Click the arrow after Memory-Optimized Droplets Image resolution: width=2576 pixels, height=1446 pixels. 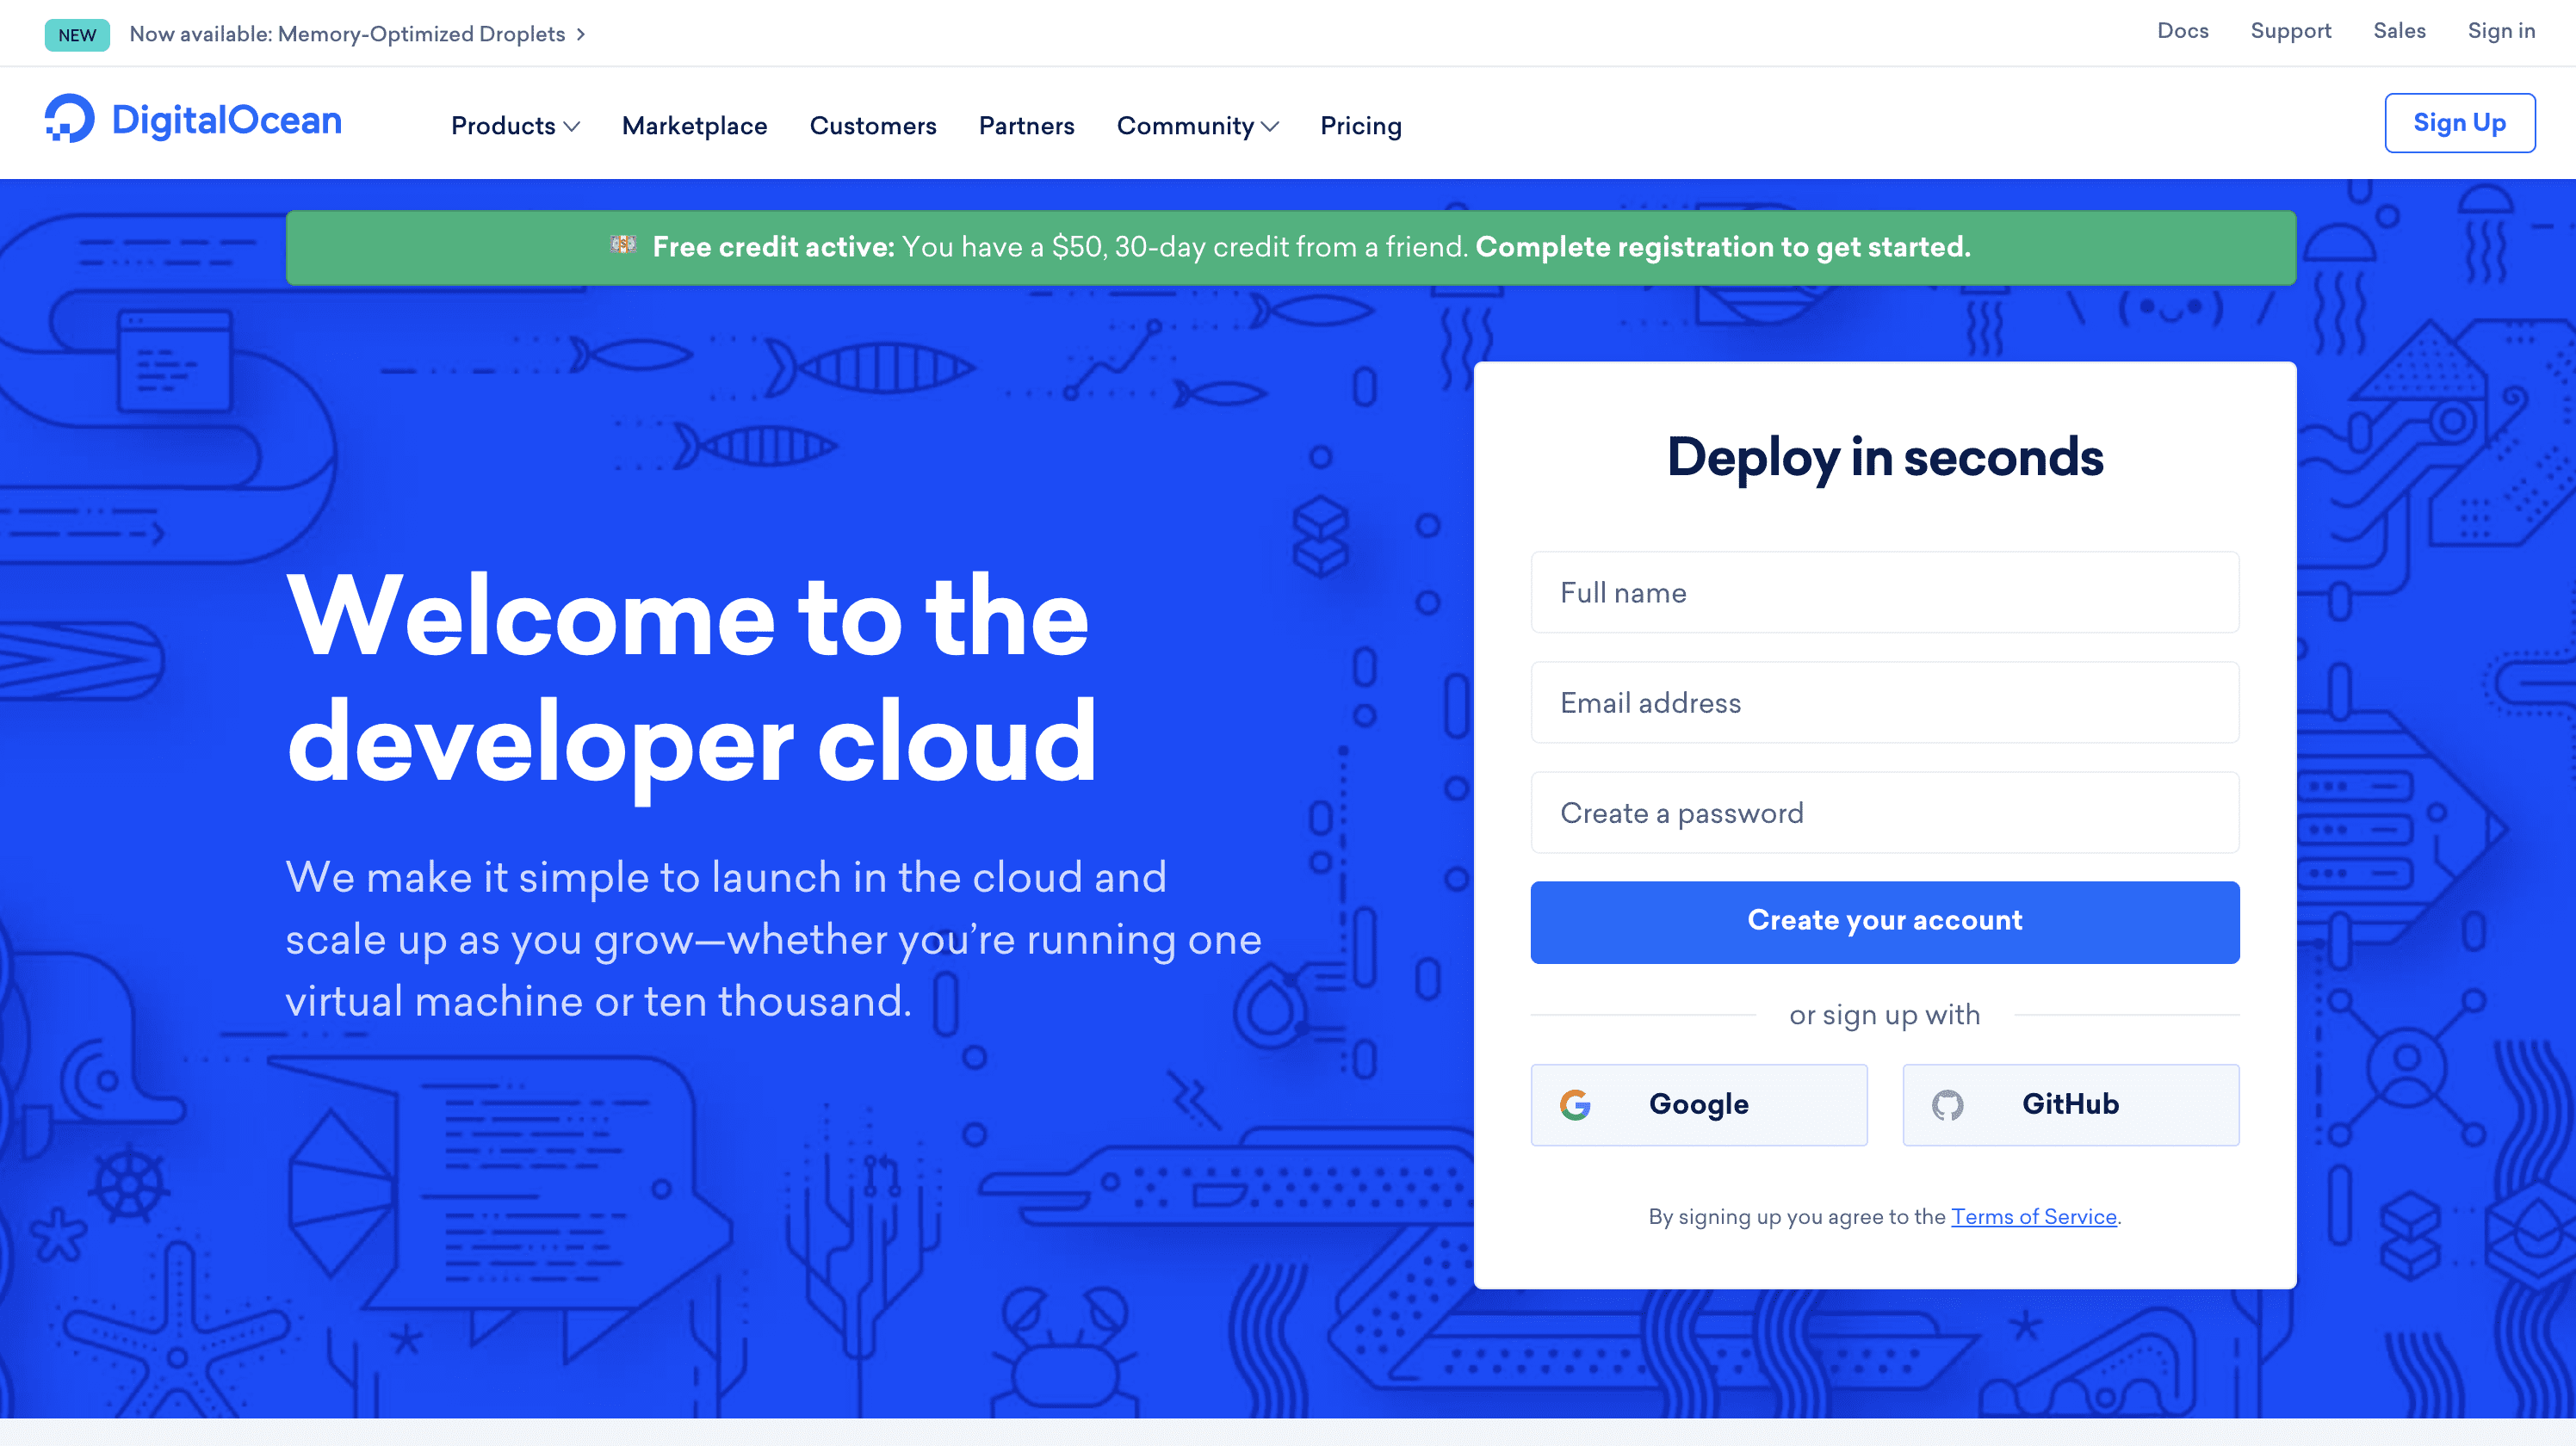coord(580,33)
